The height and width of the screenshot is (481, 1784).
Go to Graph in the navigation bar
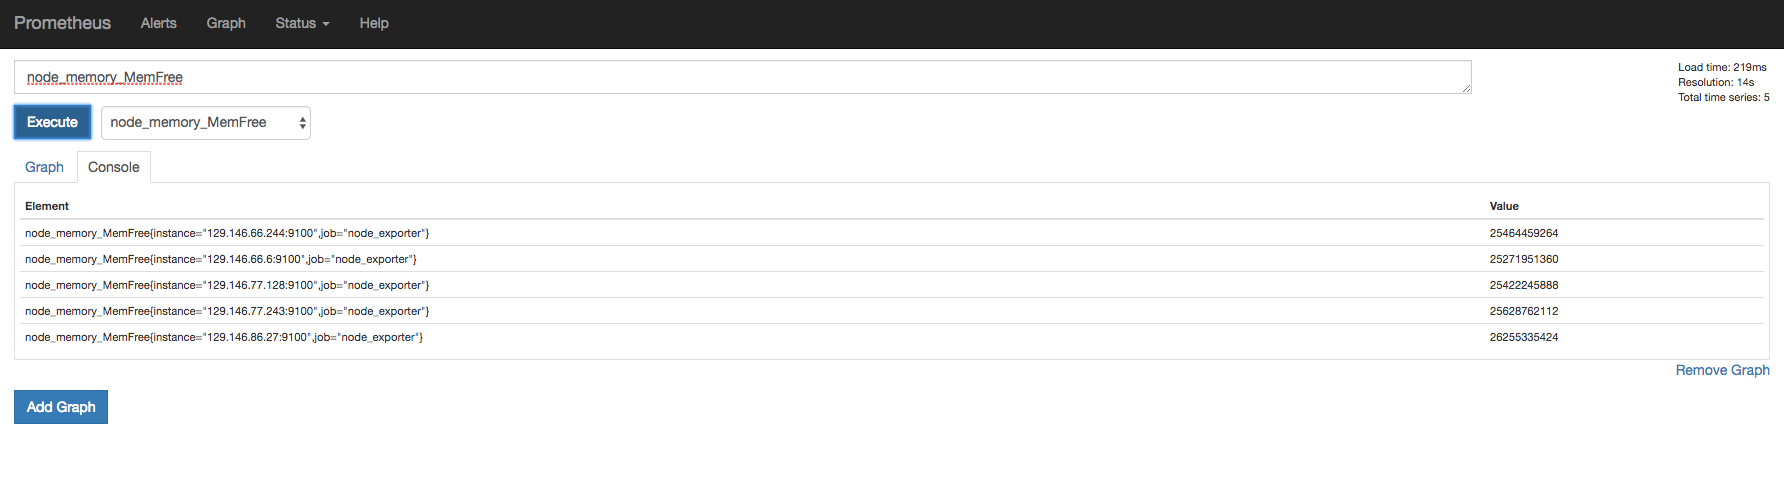226,23
